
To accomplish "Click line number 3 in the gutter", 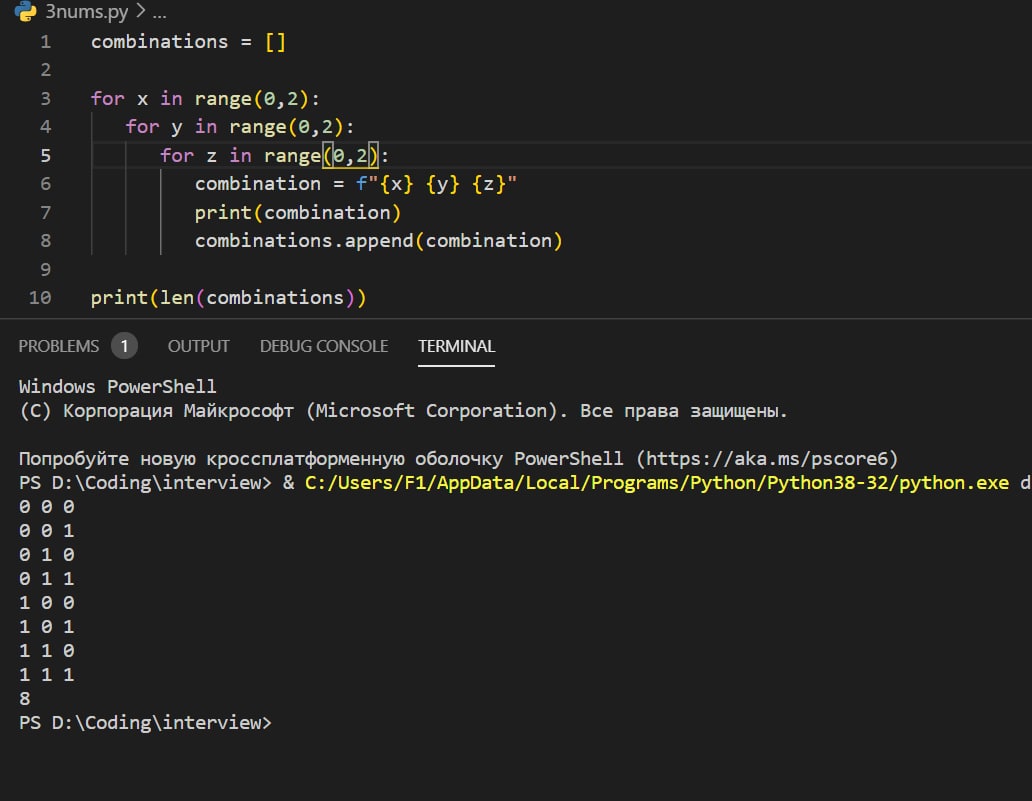I will 45,99.
